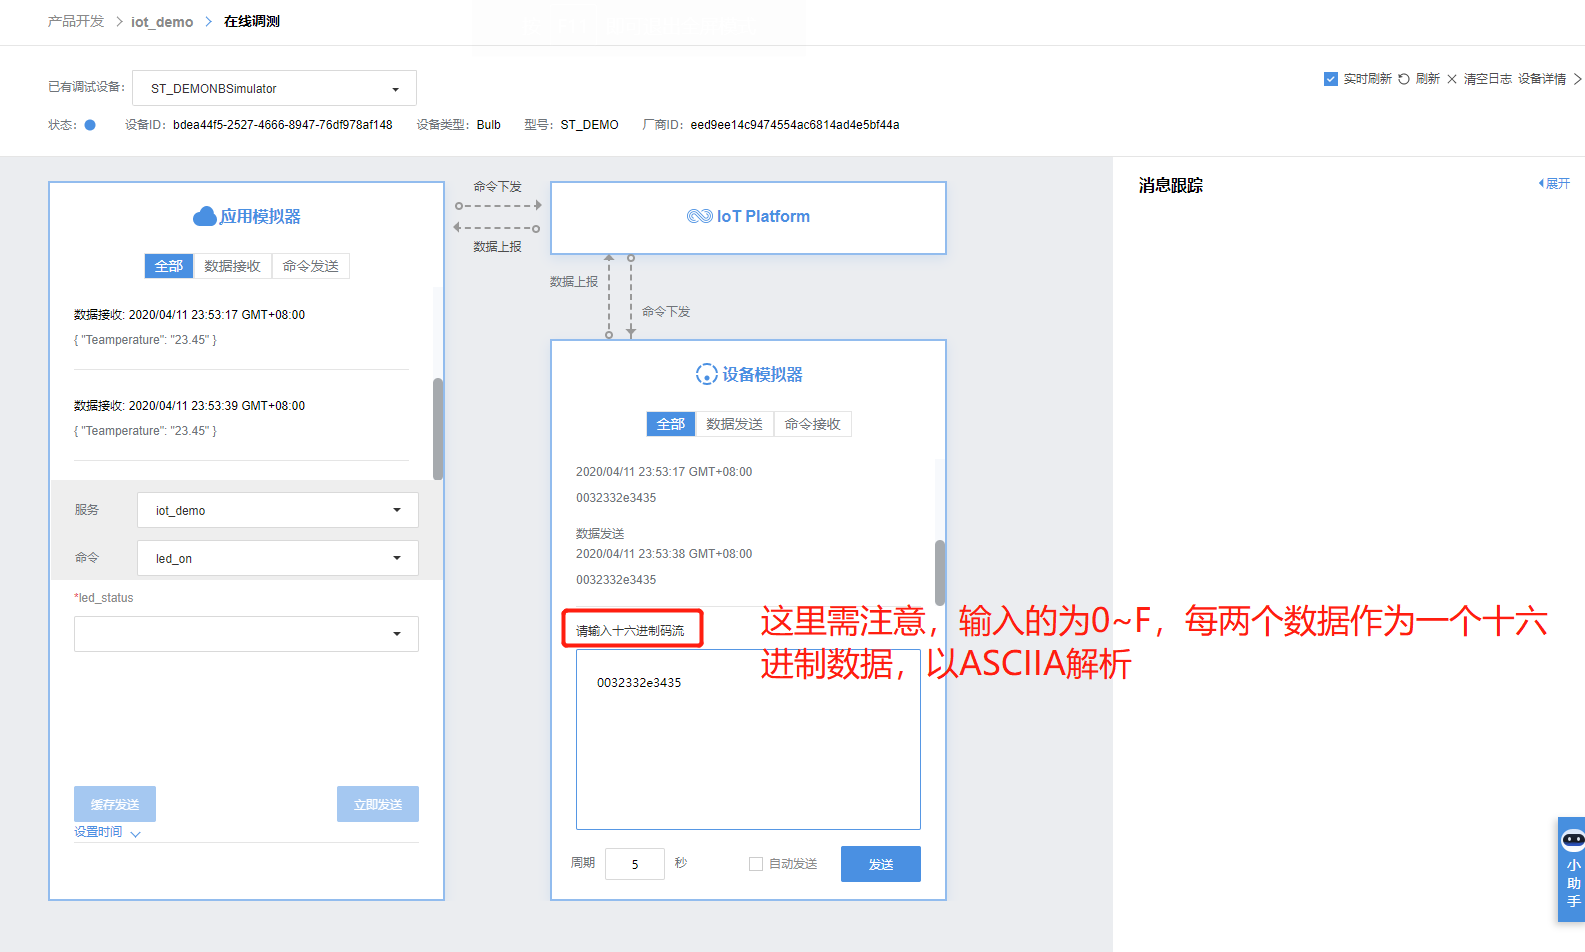Open the led_status value dropdown
The image size is (1585, 952).
pyautogui.click(x=246, y=634)
